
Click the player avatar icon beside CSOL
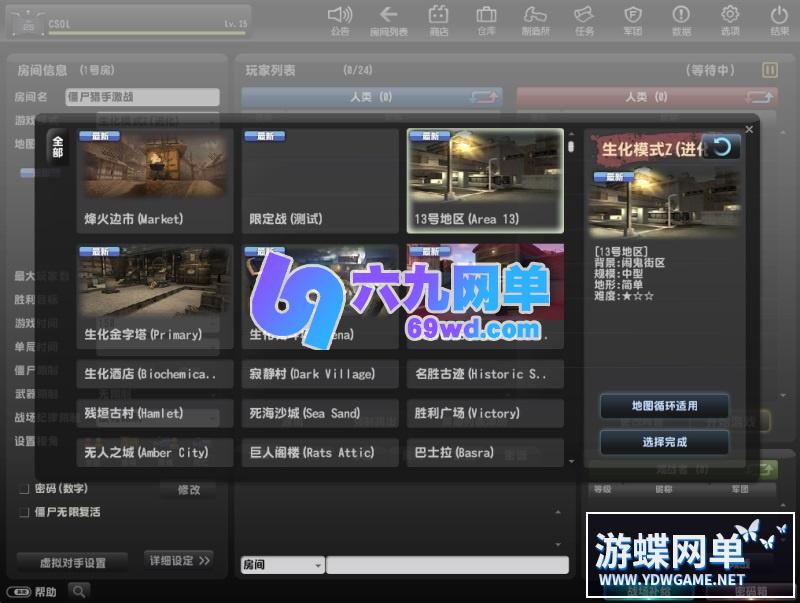pyautogui.click(x=28, y=24)
